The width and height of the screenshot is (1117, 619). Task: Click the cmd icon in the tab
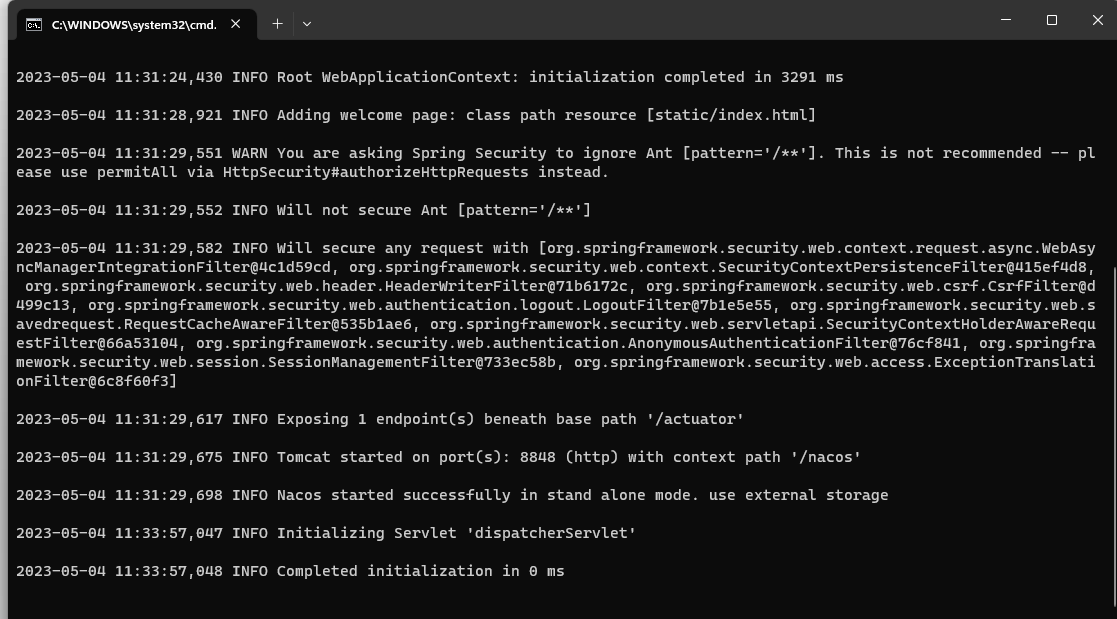34,24
